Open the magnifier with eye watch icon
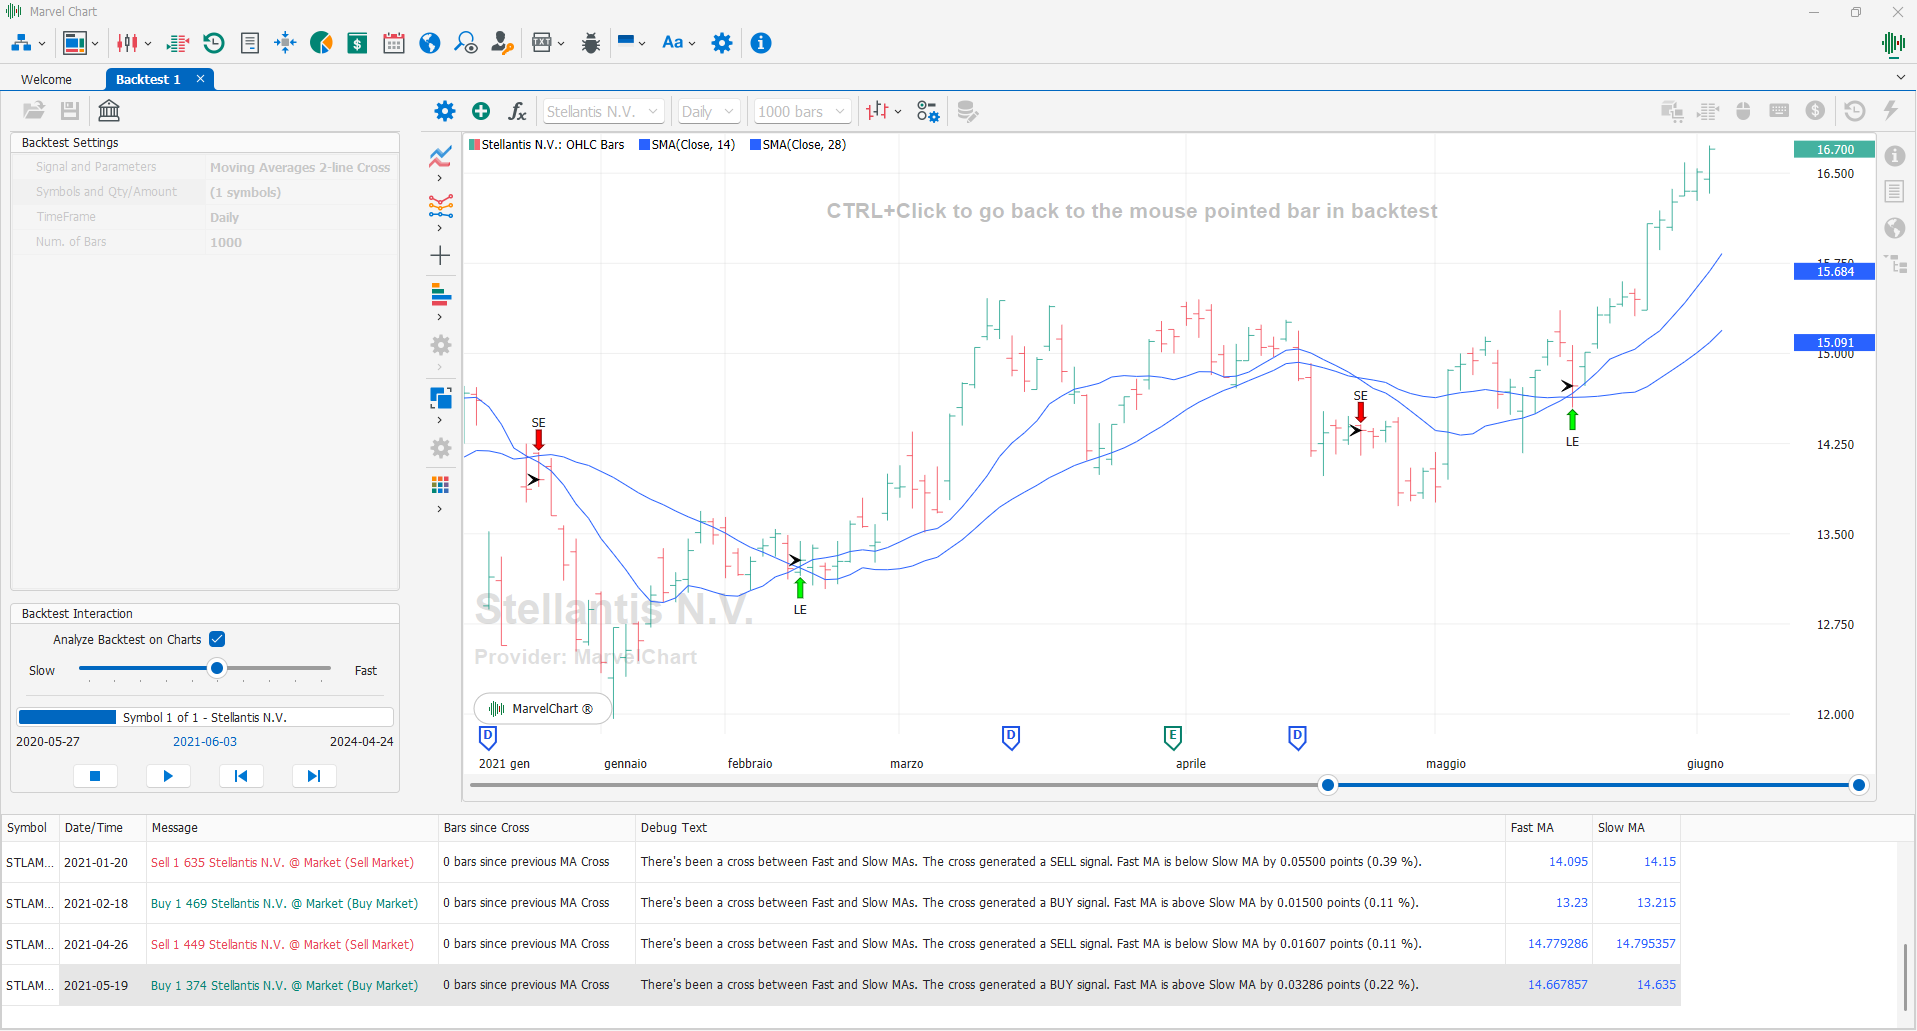 pos(466,43)
